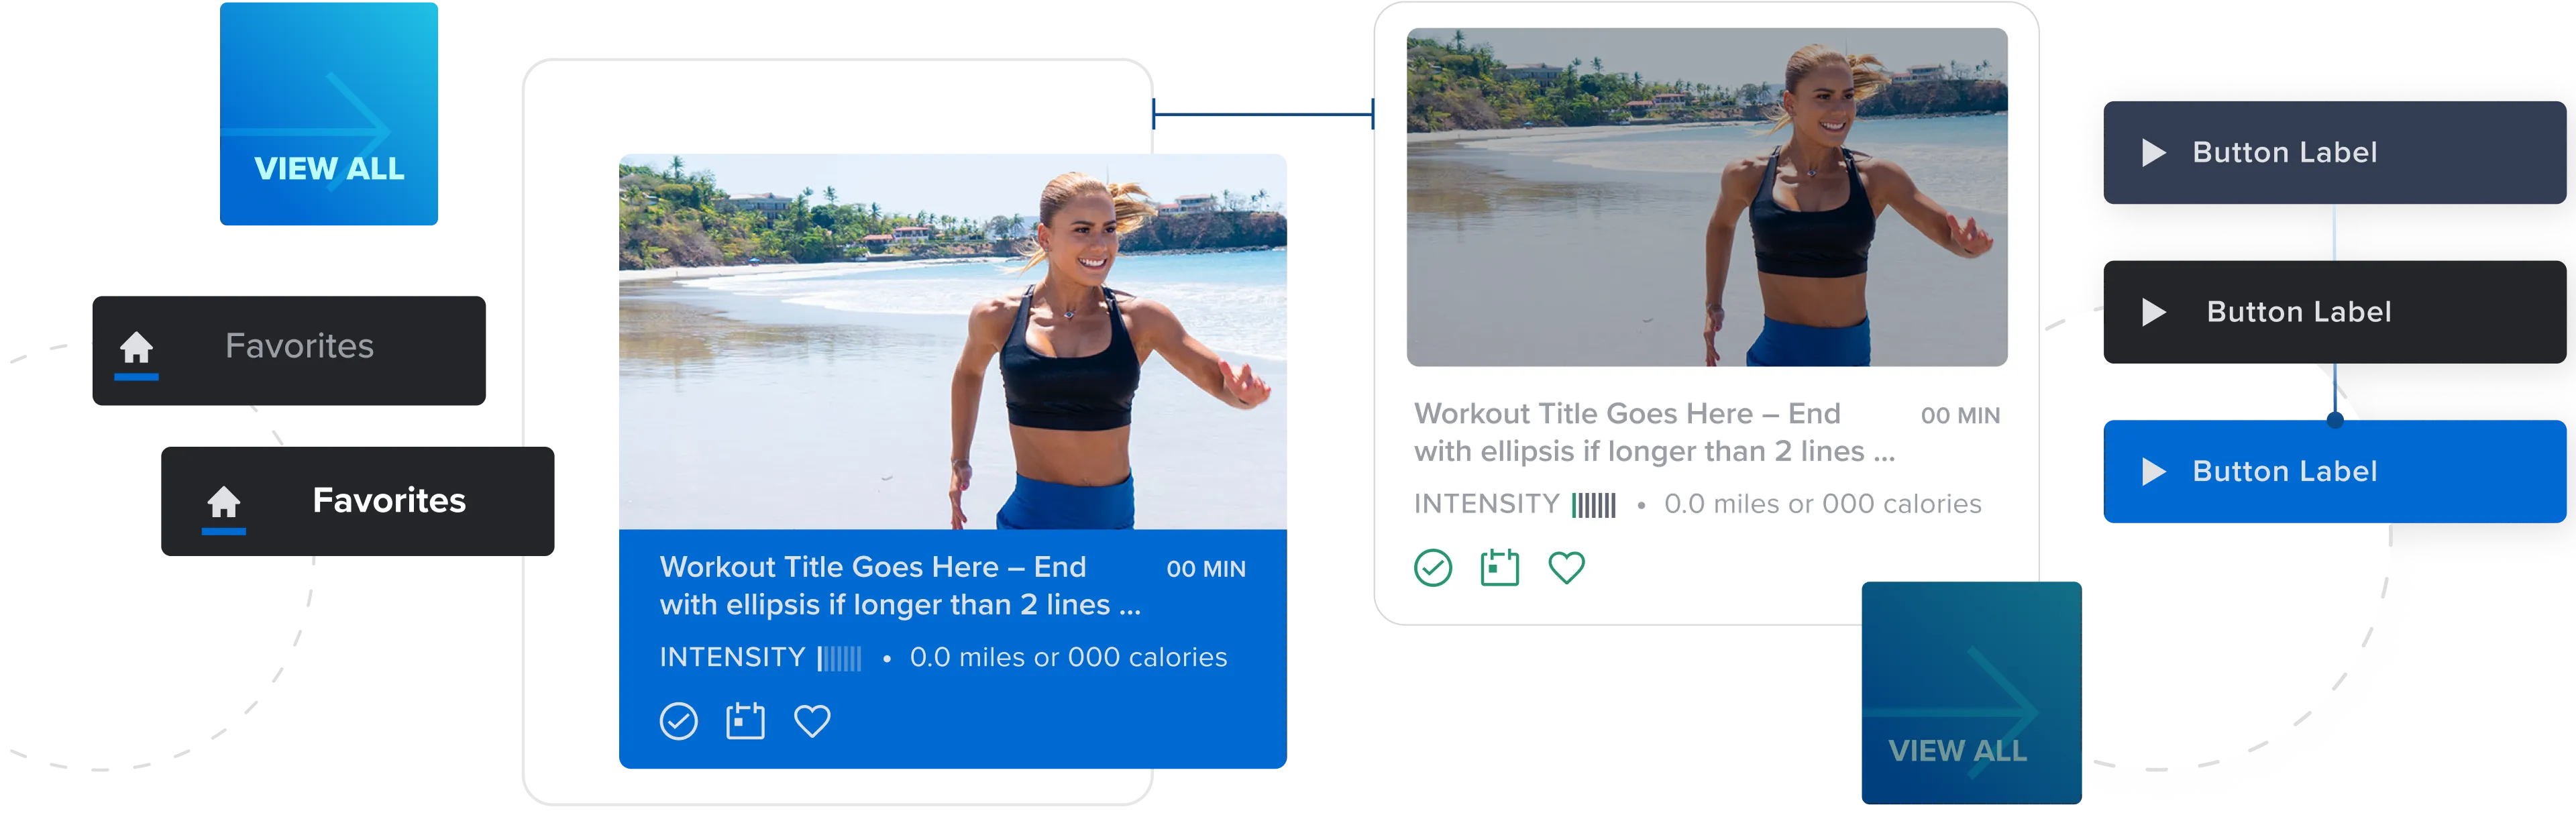Screen dimensions: 2576x817
Task: Click the green calendar icon on white card
Action: 1500,567
